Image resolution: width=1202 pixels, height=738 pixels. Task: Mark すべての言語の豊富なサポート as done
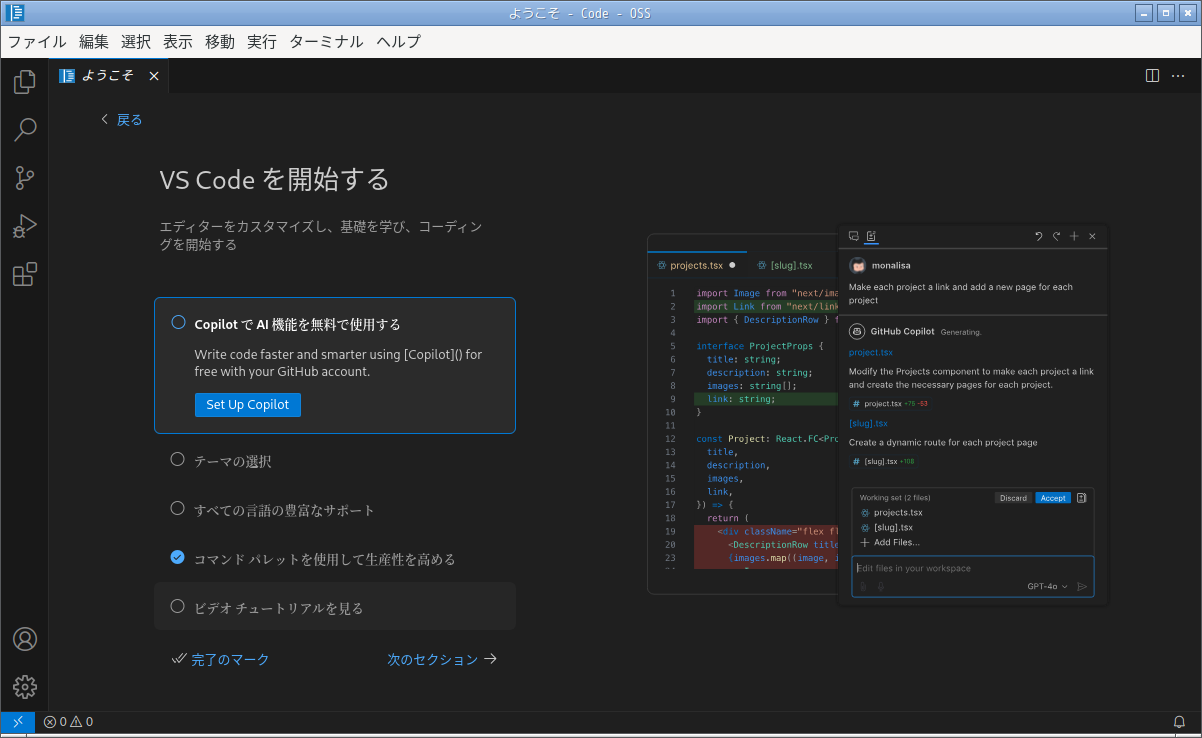[178, 510]
